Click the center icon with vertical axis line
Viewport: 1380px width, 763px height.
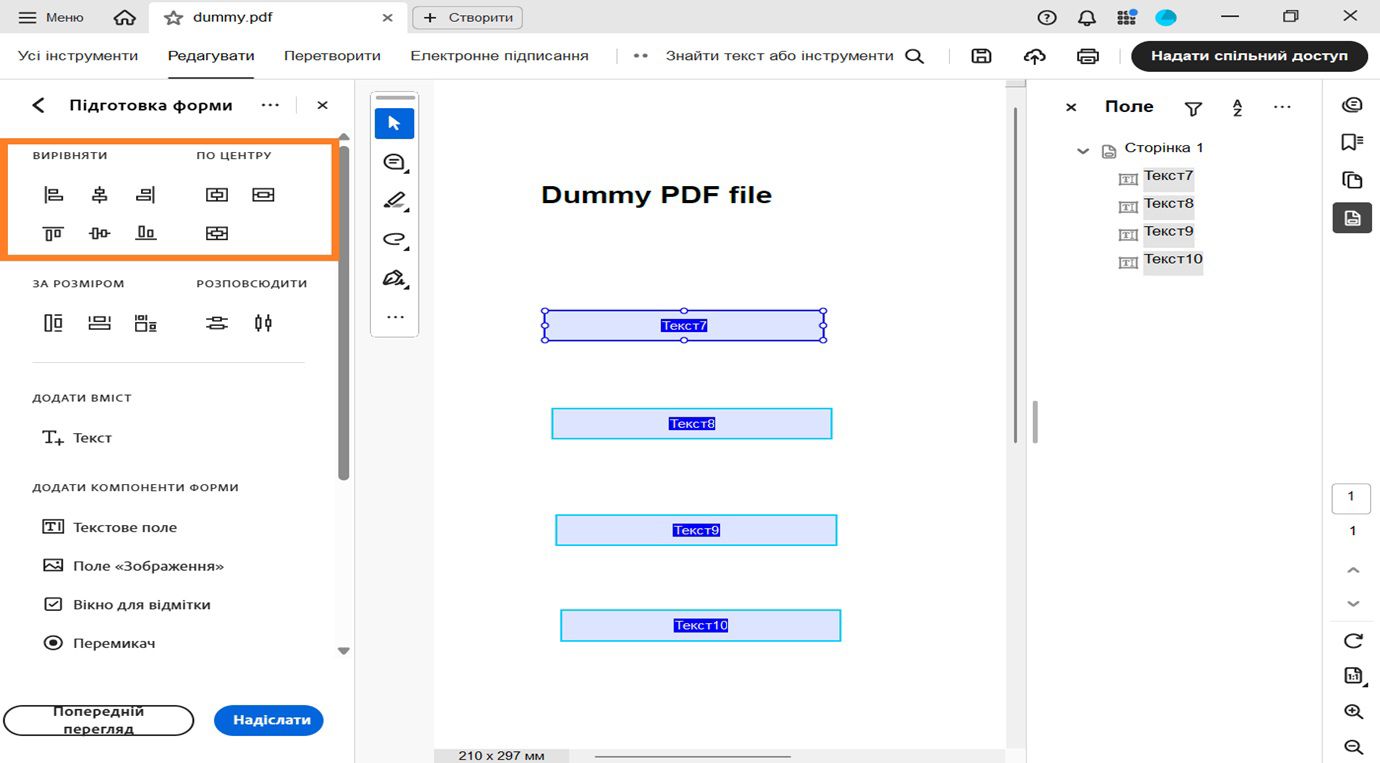217,195
